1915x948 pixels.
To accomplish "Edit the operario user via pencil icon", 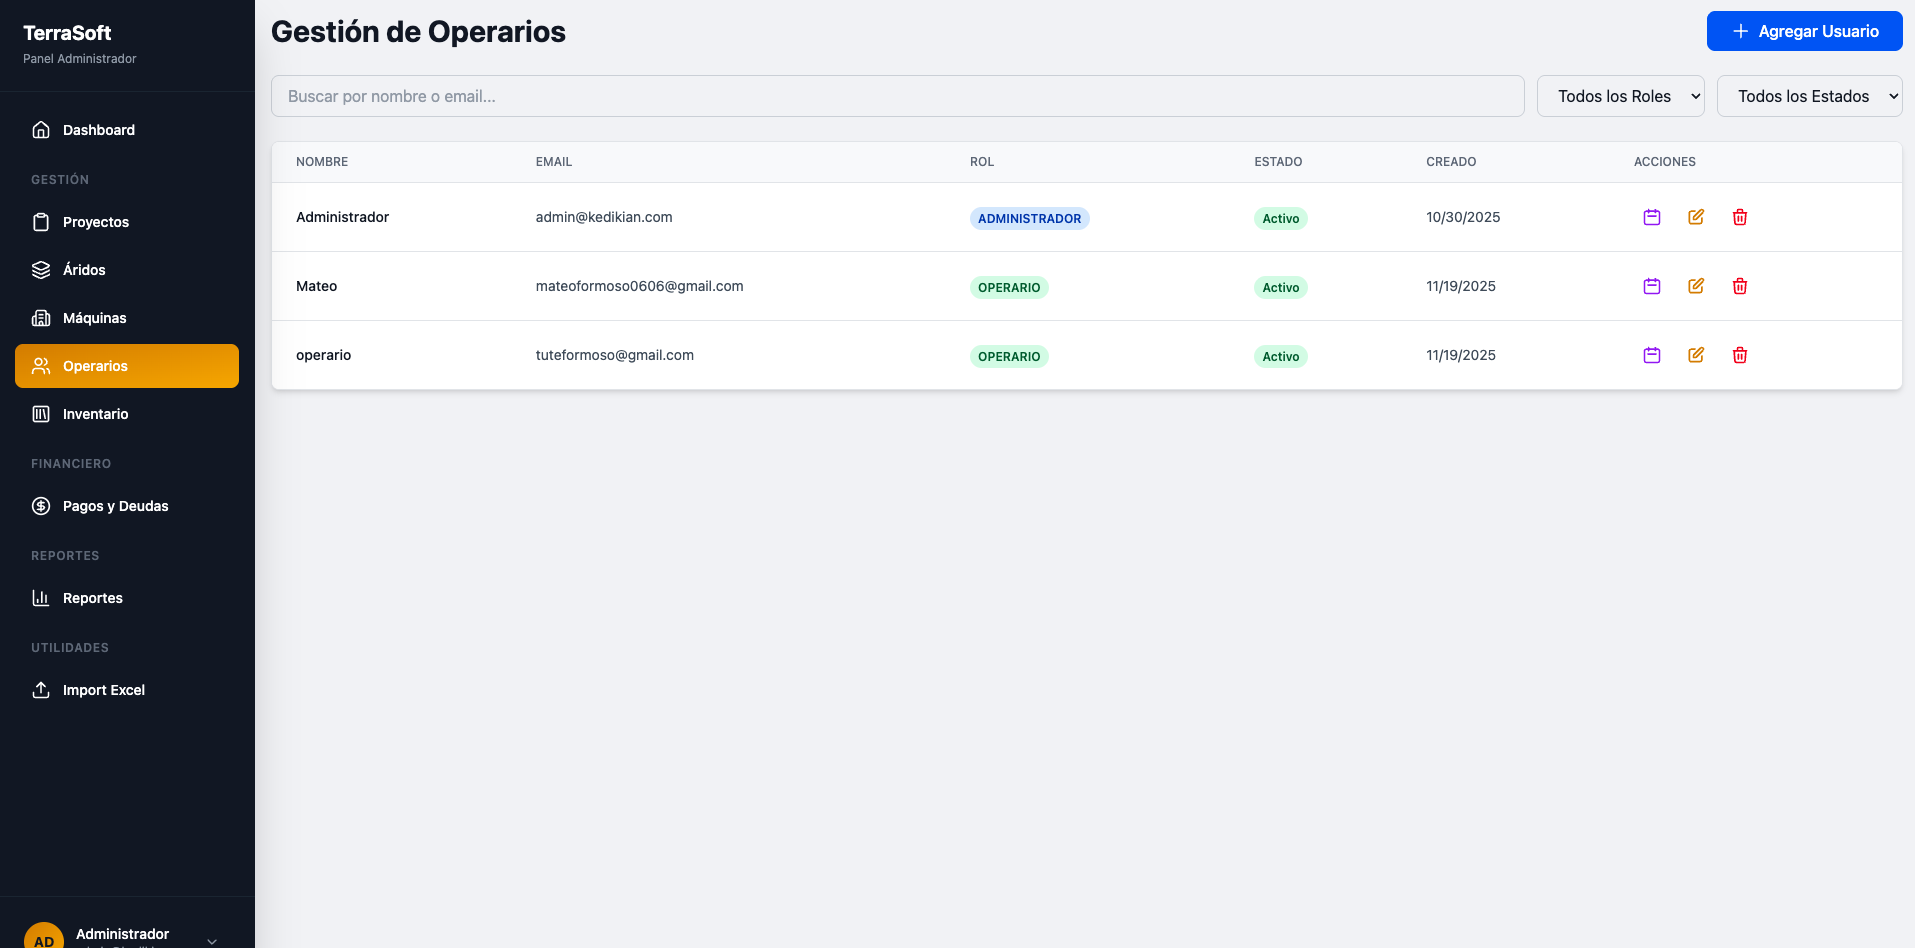I will pyautogui.click(x=1695, y=355).
